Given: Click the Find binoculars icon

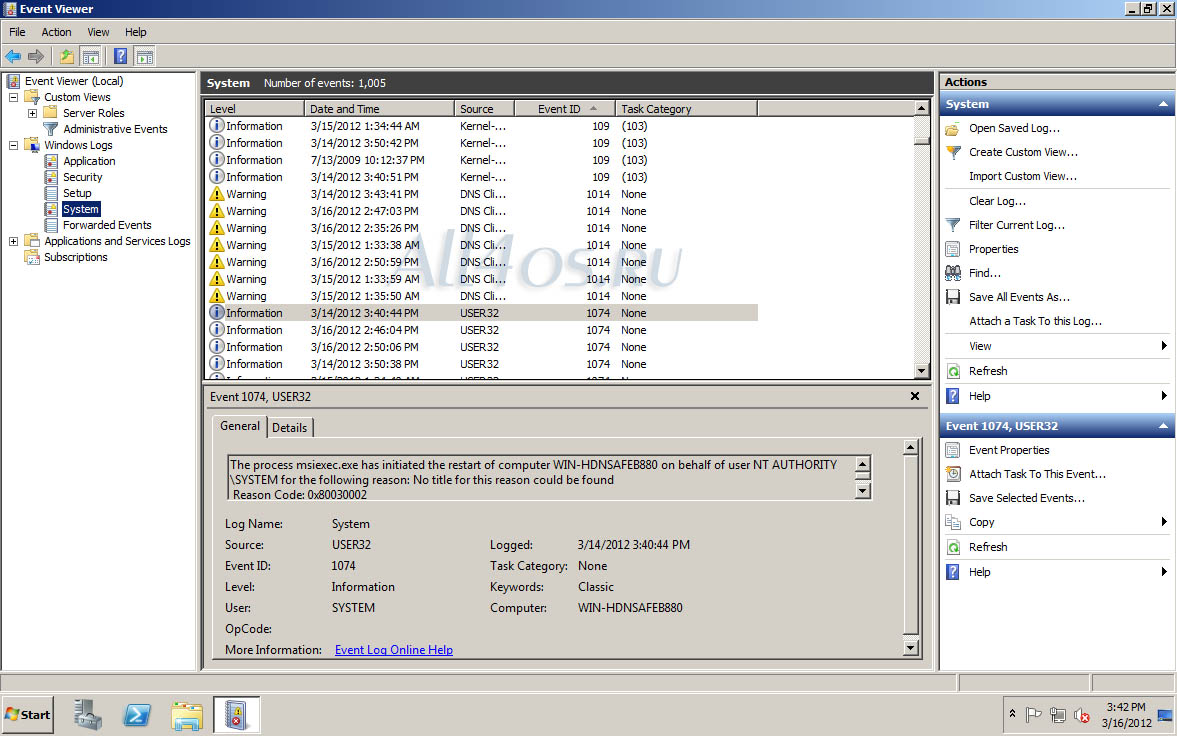Looking at the screenshot, I should (953, 273).
